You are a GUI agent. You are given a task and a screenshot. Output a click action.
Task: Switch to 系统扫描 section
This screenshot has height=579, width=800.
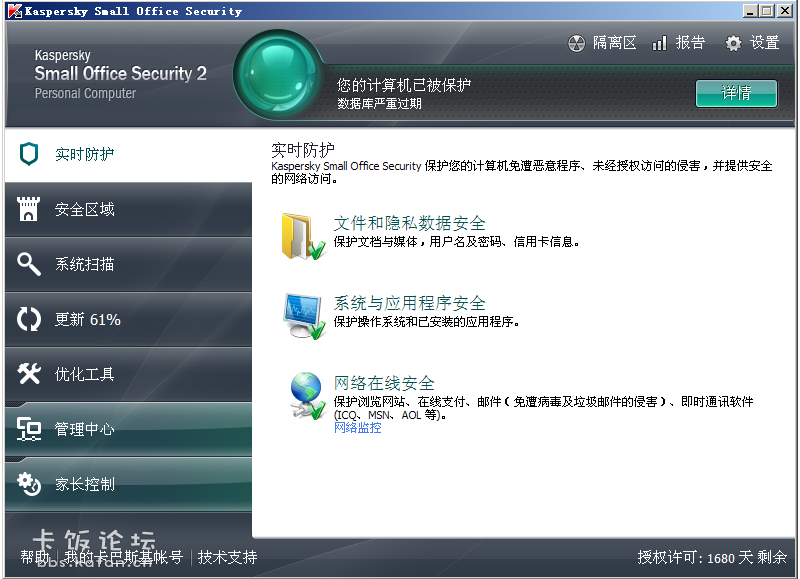coord(129,264)
